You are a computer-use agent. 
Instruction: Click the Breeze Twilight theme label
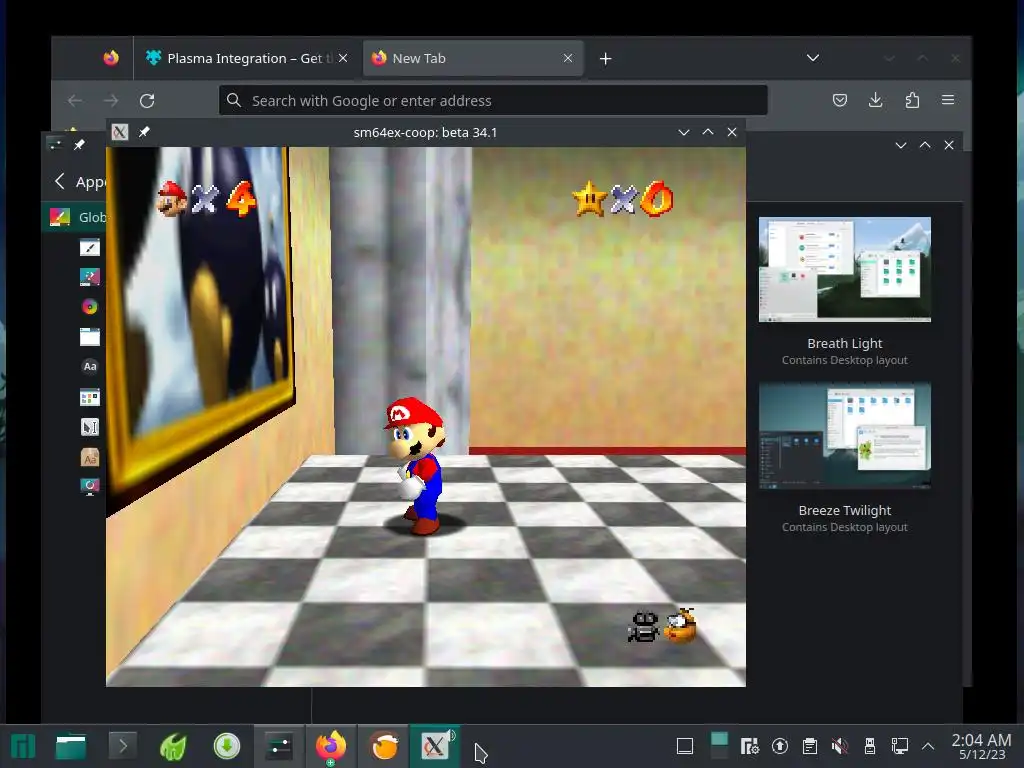[x=844, y=511]
